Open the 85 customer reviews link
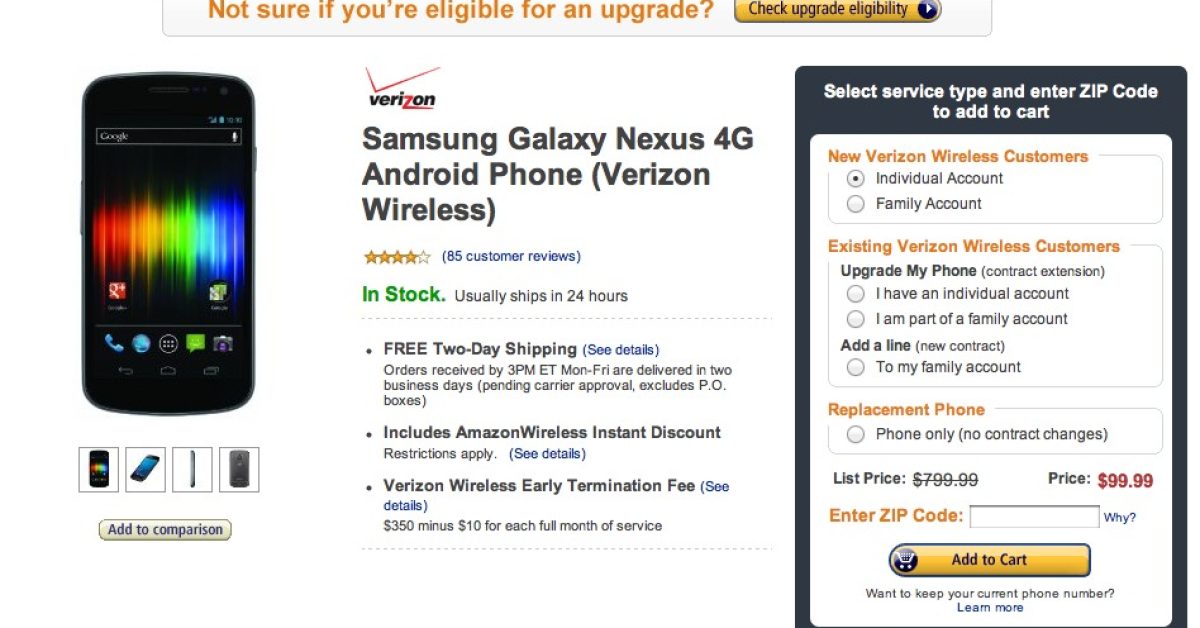The image size is (1200, 628). coord(511,257)
